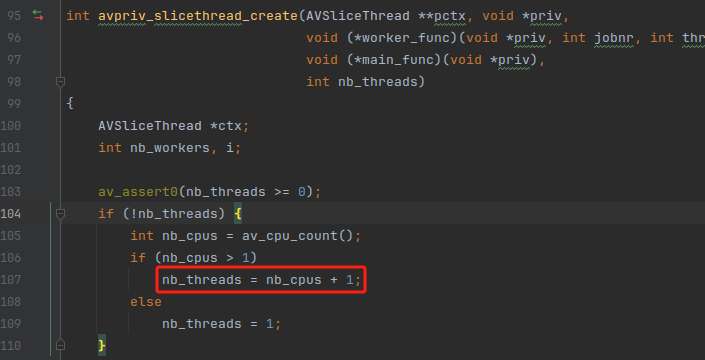Click the highlighted closing brace on line 110
Screen dimensions: 705x360
tap(102, 345)
